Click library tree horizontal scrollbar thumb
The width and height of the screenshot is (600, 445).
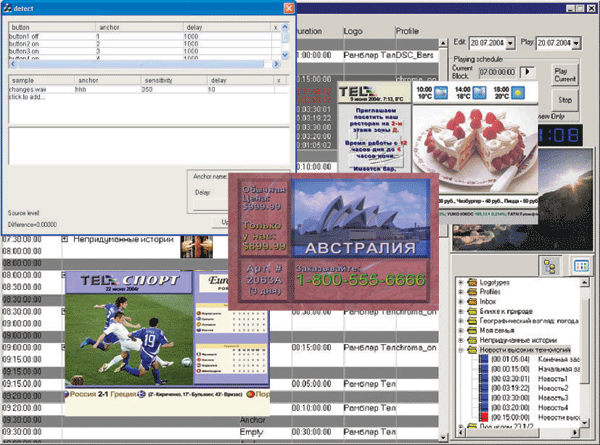502,432
